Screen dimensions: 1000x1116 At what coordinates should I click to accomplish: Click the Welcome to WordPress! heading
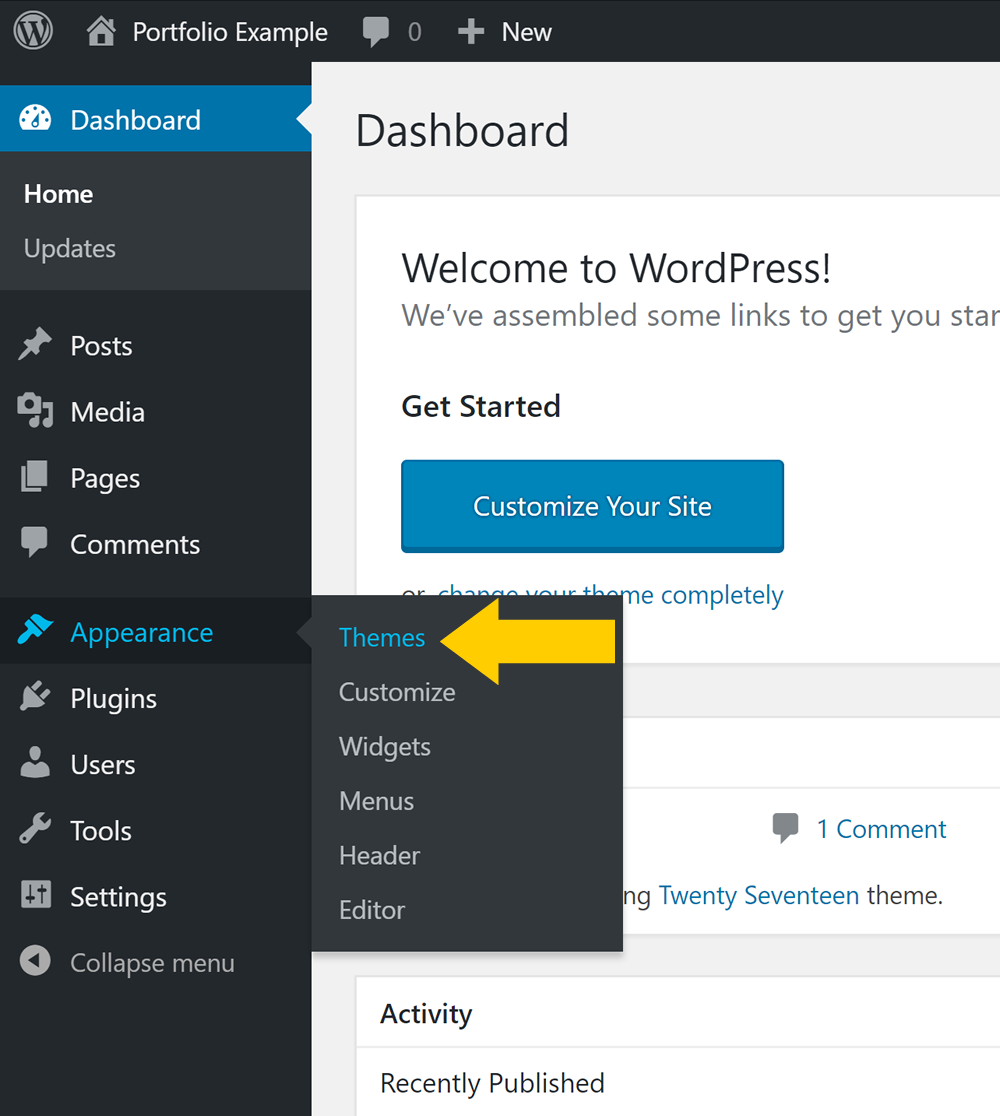tap(616, 269)
